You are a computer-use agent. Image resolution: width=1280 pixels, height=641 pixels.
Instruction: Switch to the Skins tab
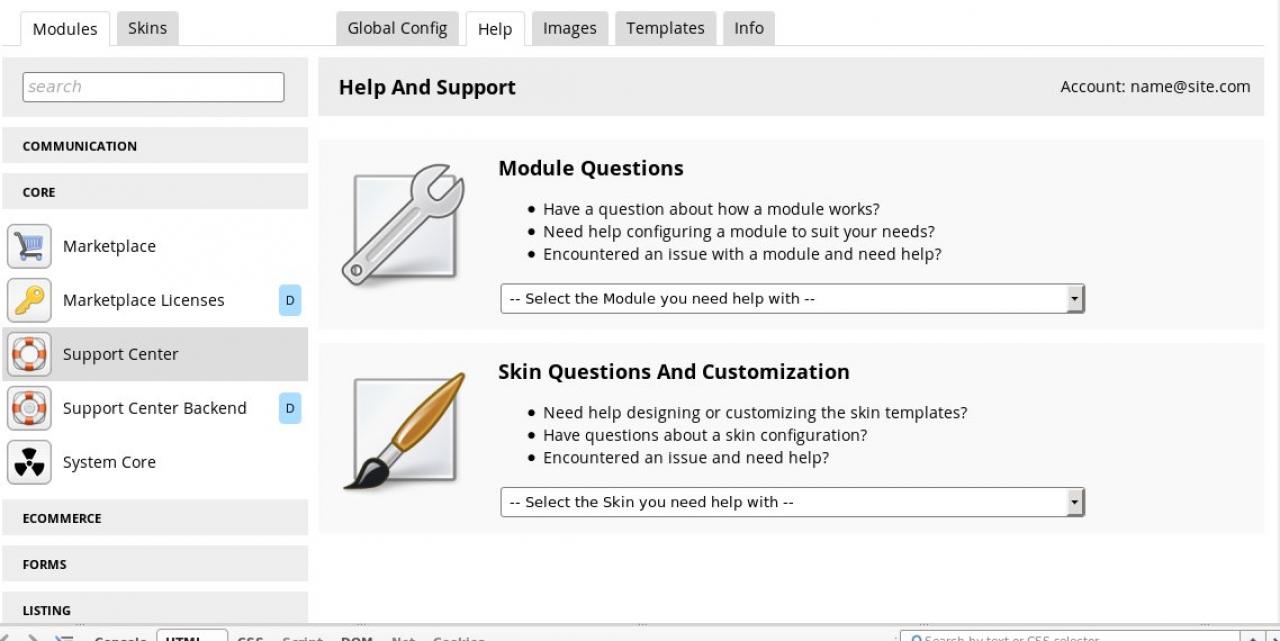147,28
